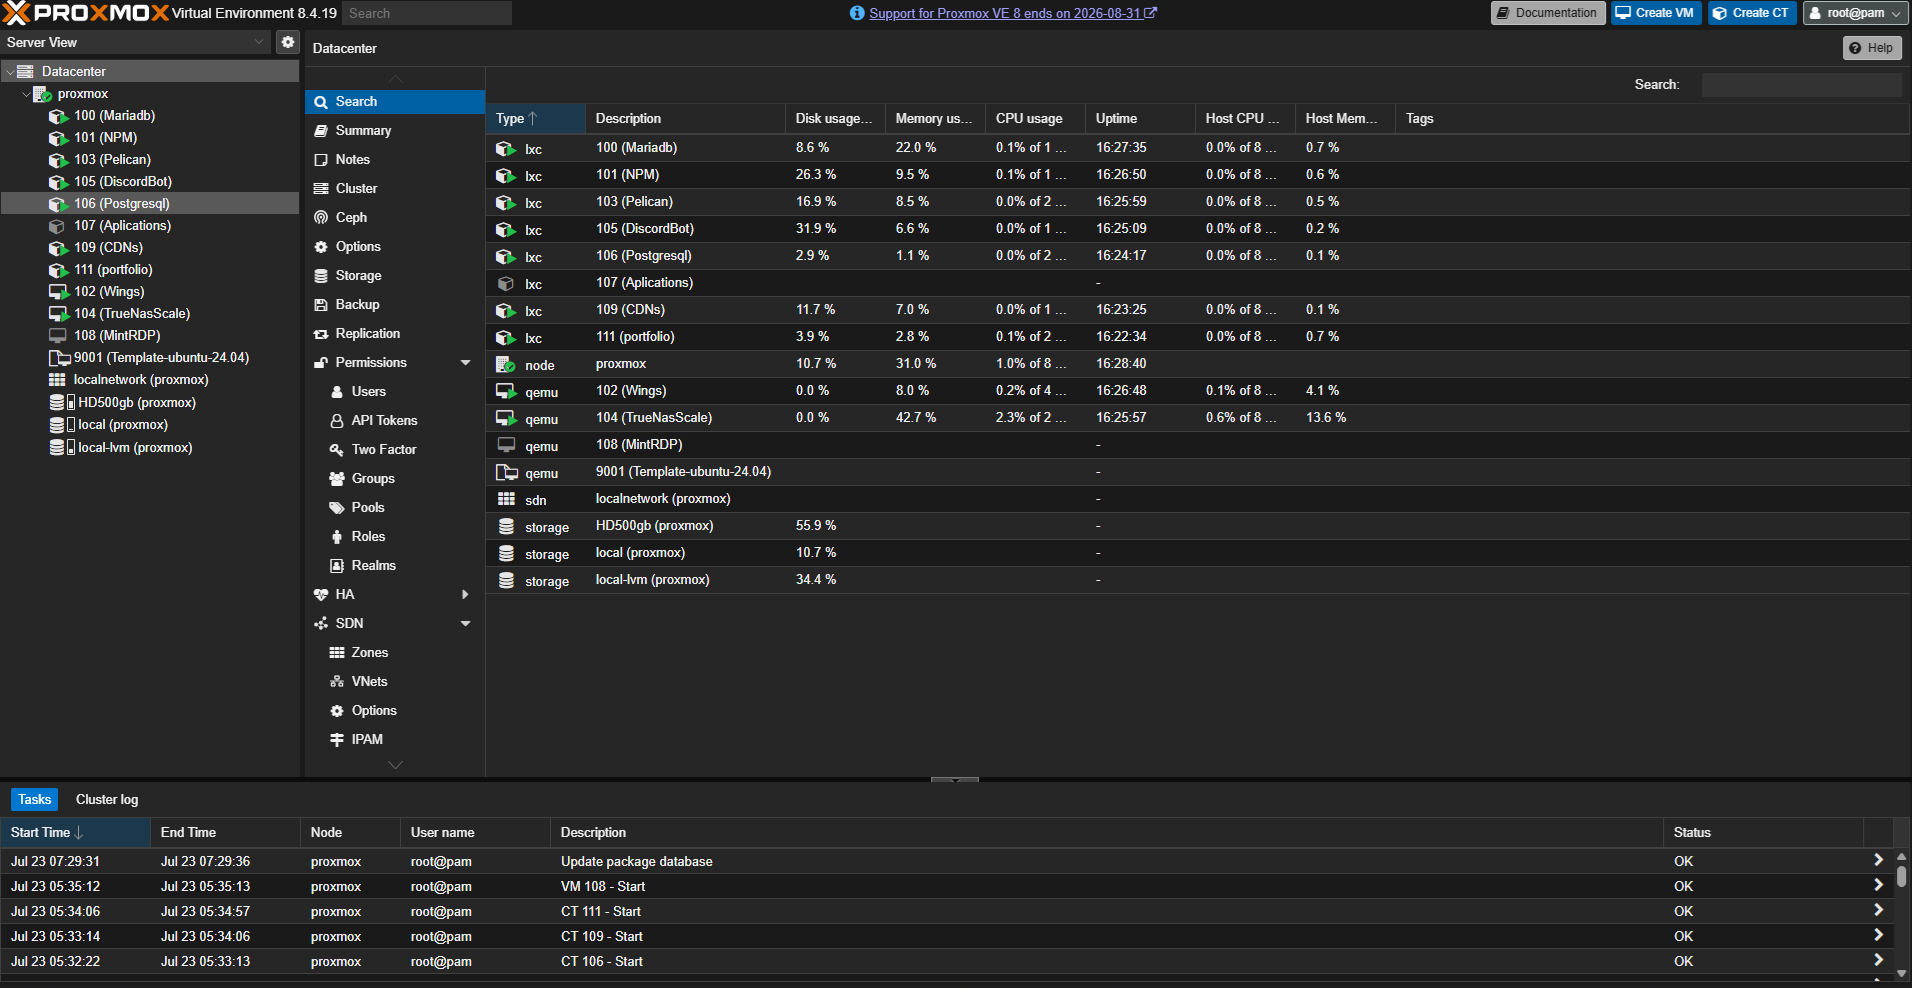Click Two Factor key icon
The width and height of the screenshot is (1912, 988).
pyautogui.click(x=337, y=450)
